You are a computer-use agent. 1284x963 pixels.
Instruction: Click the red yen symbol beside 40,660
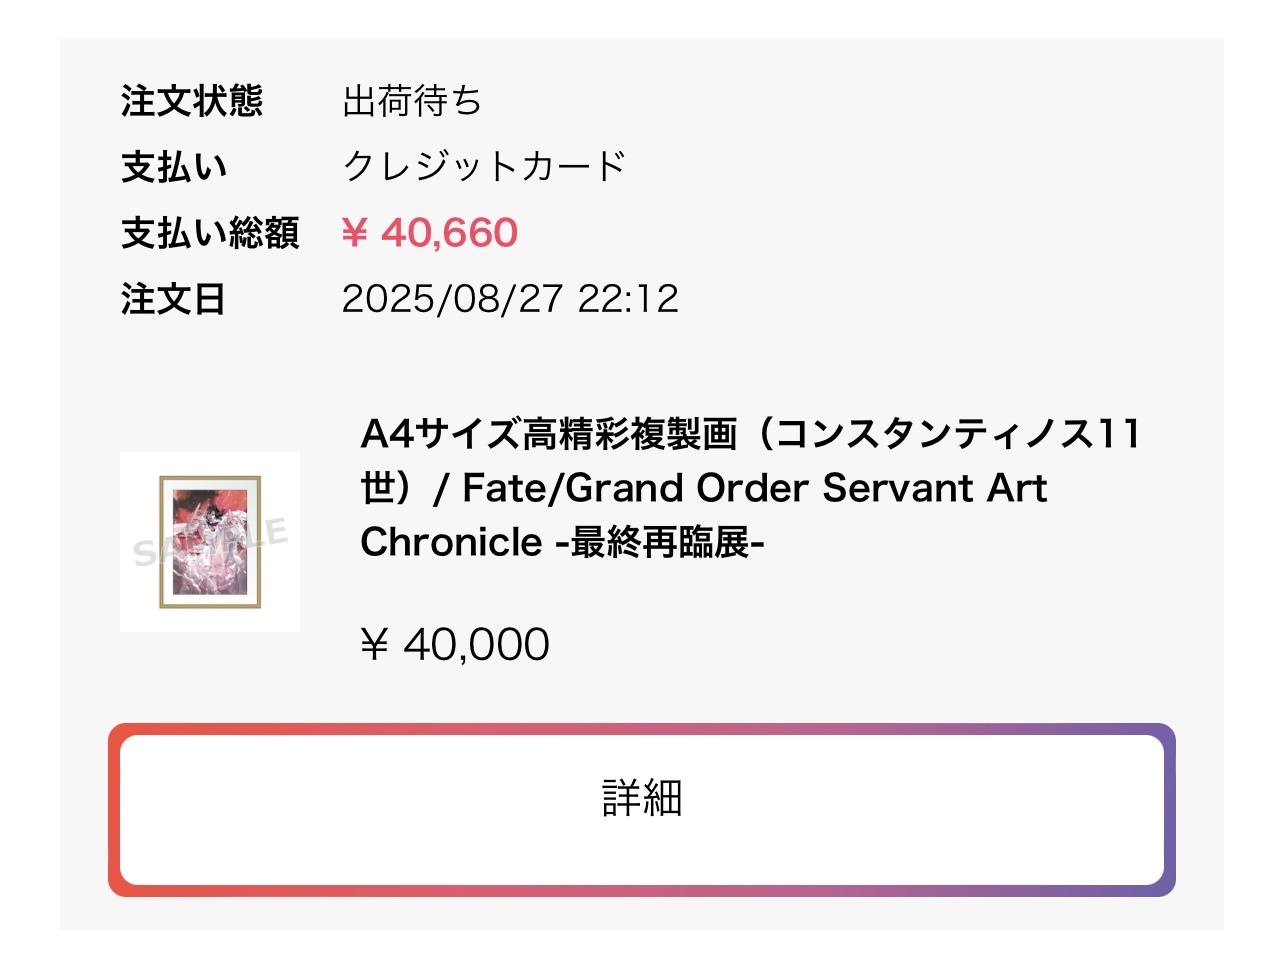coord(355,233)
